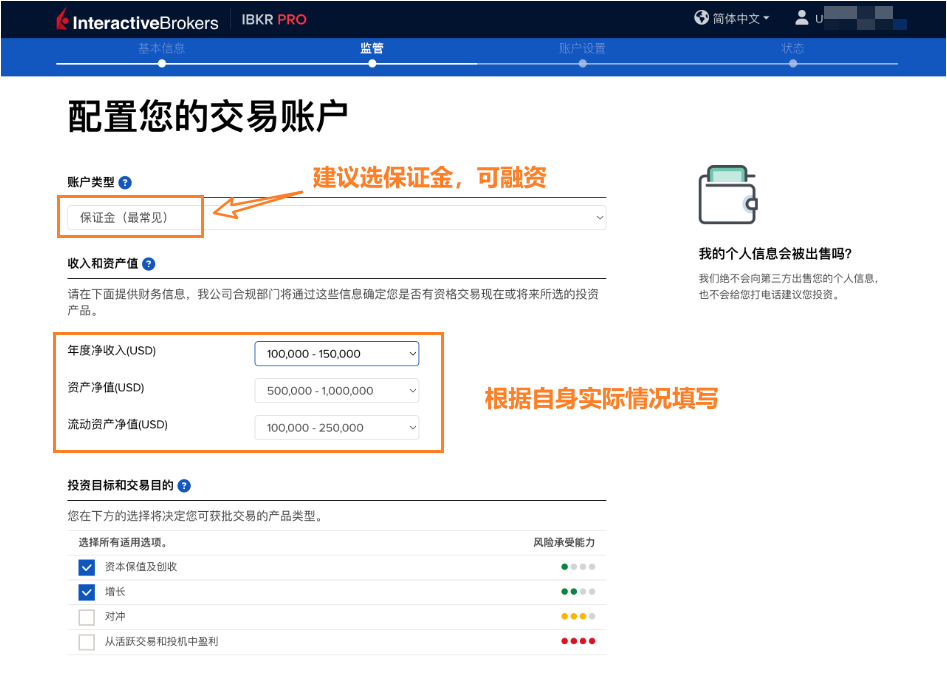Uncheck the 增长 checkbox
This screenshot has width=947, height=676.
[x=87, y=592]
